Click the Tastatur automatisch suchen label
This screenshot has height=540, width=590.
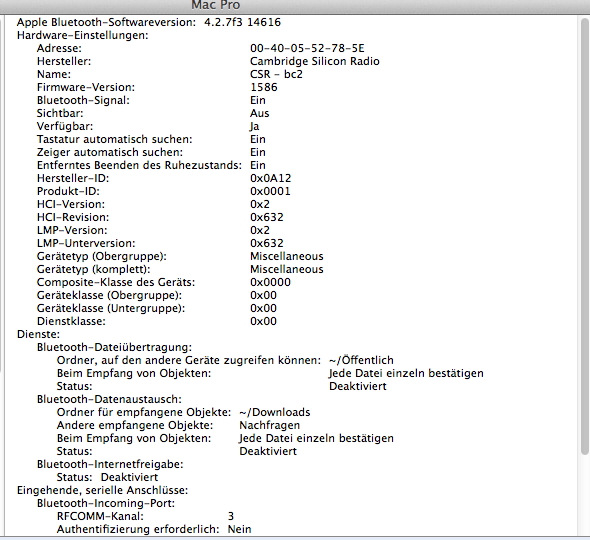[x=114, y=139]
